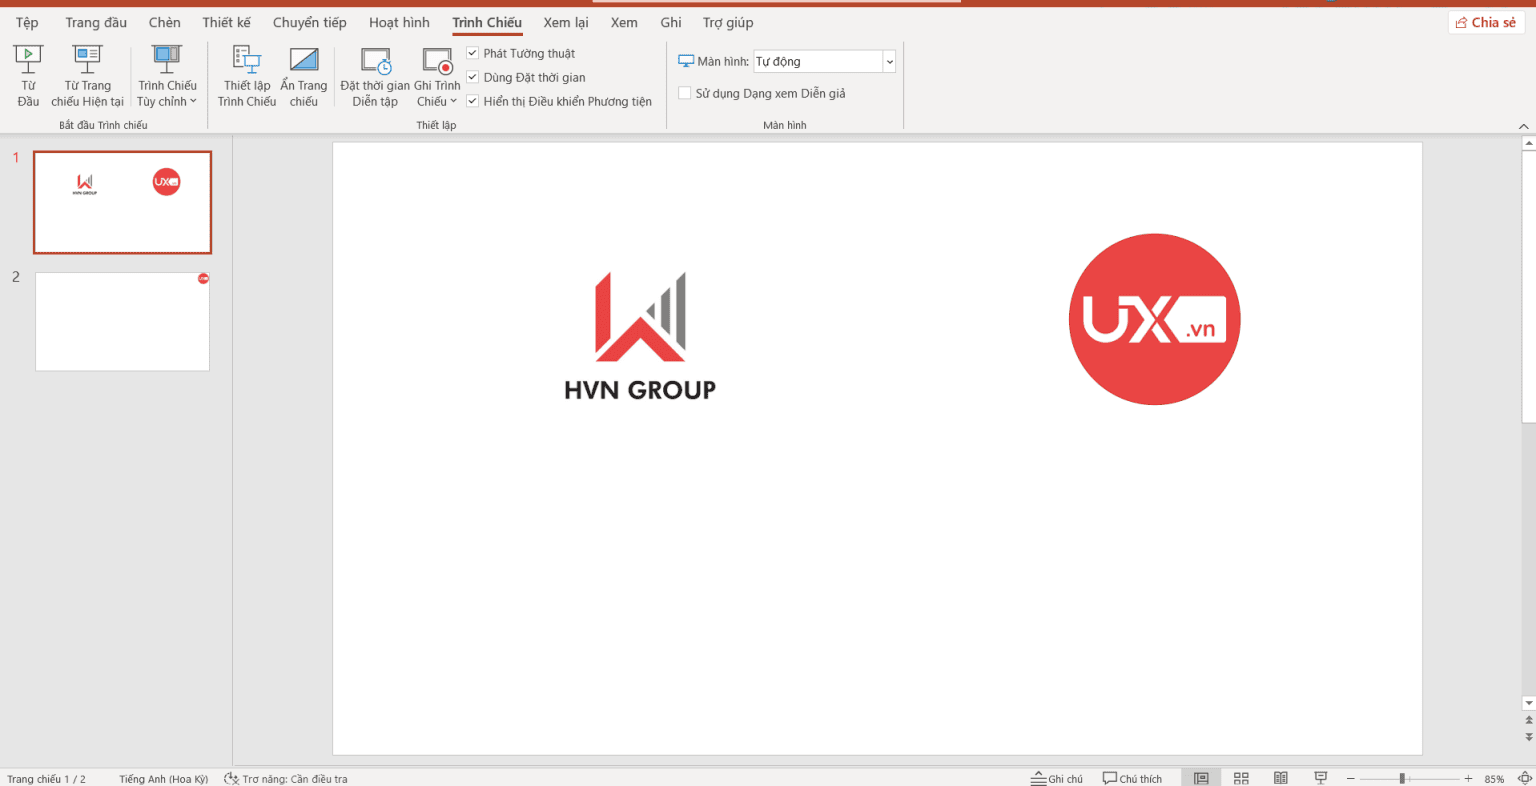
Task: Click the Chia sẻ button
Action: (1486, 21)
